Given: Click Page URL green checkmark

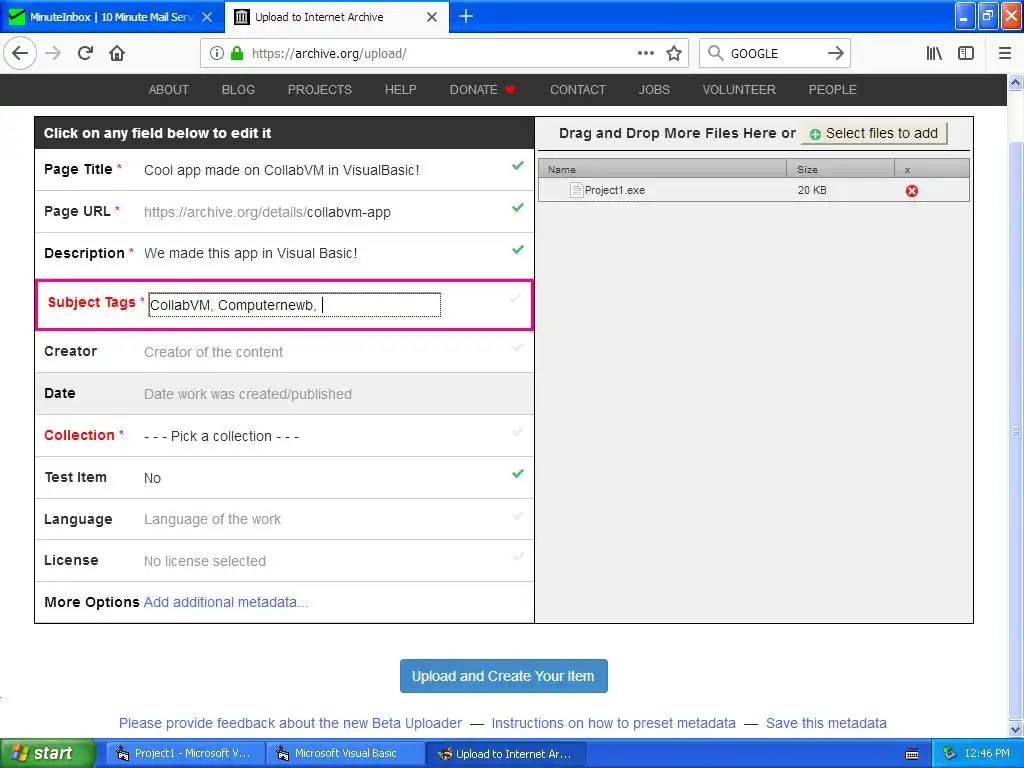Looking at the screenshot, I should (x=518, y=208).
